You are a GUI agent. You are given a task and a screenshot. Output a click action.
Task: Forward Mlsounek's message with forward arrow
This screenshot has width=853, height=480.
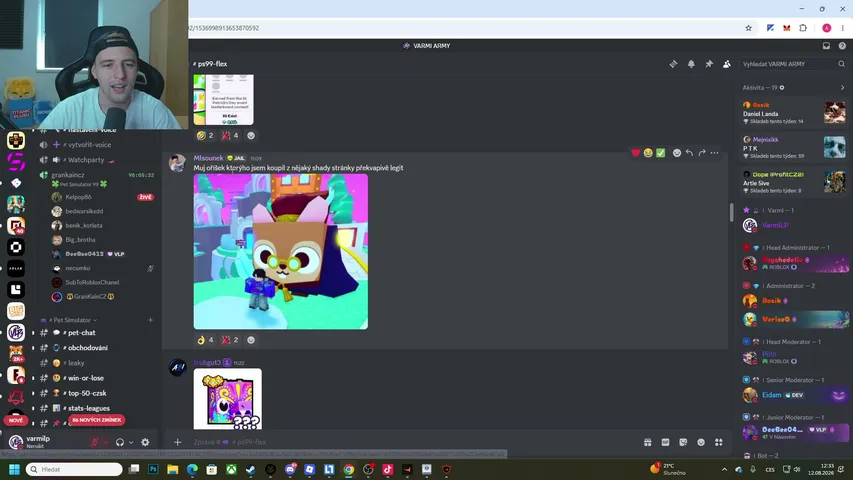coord(702,153)
